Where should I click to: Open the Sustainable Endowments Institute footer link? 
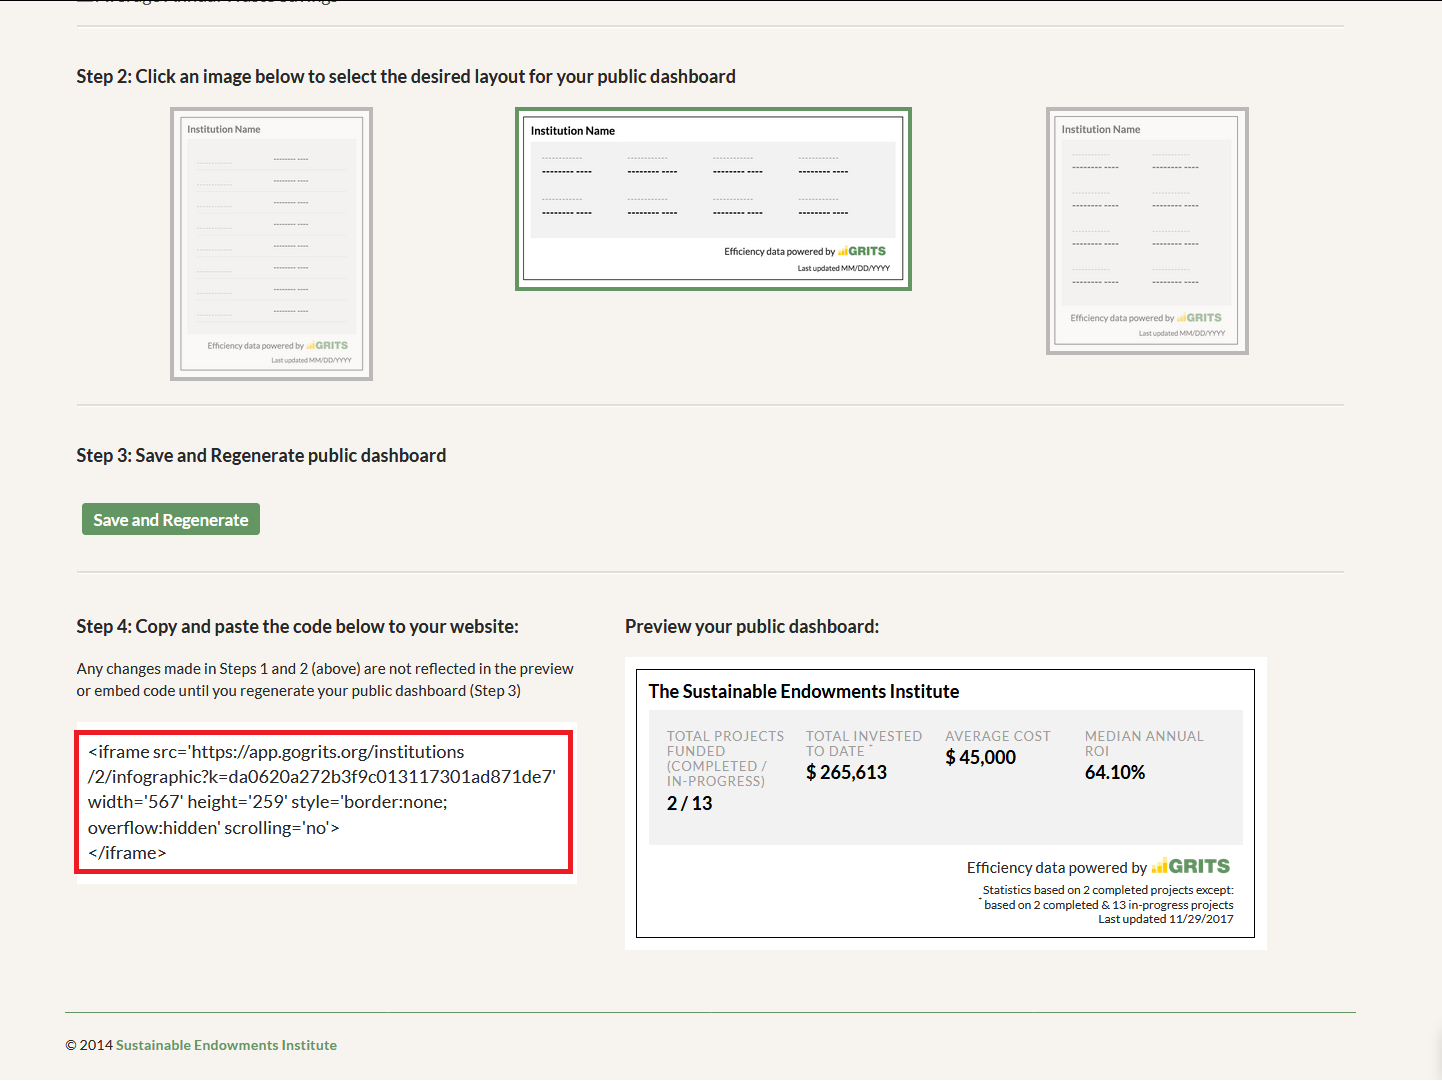click(x=226, y=1045)
